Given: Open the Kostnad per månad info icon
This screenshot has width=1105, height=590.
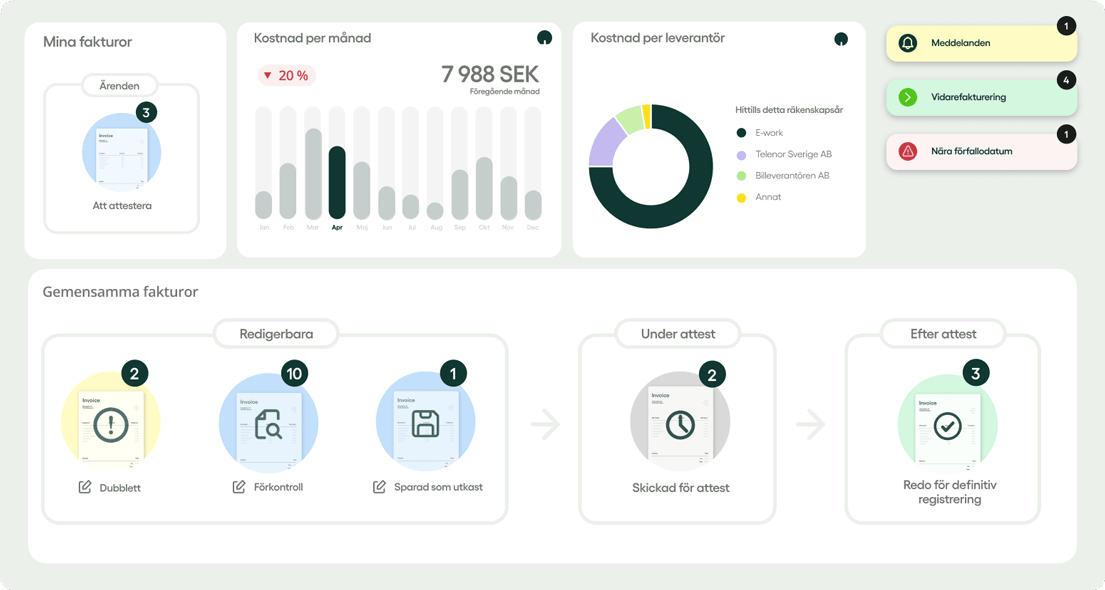Looking at the screenshot, I should (x=544, y=38).
